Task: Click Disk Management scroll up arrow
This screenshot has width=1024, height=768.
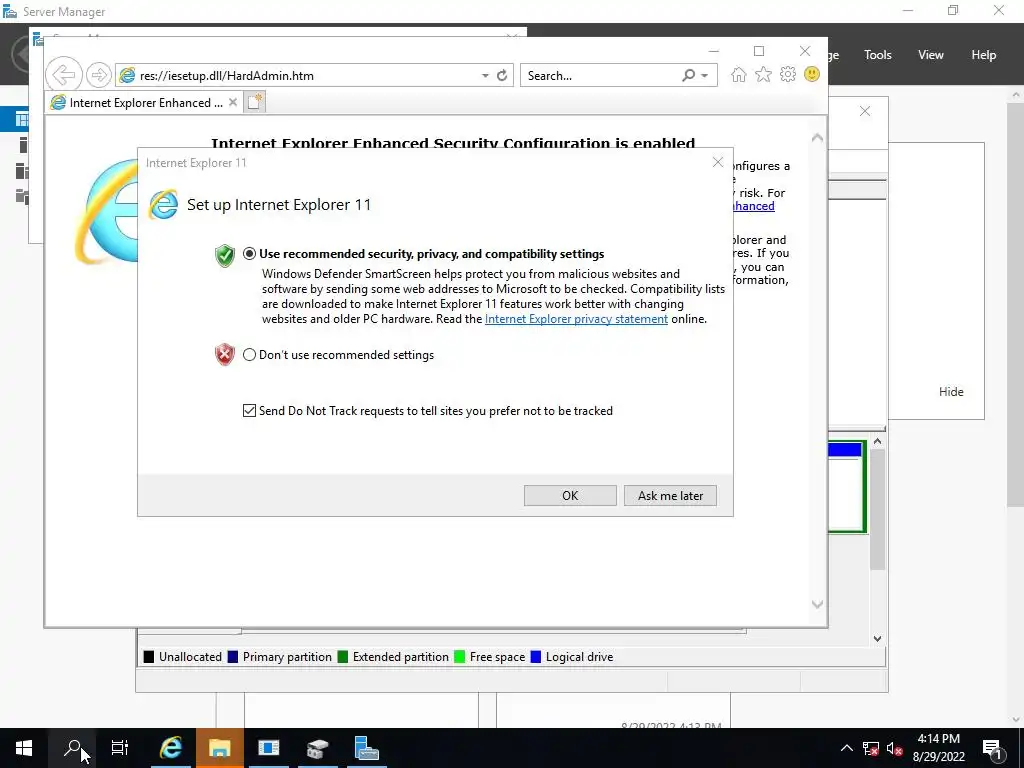Action: pyautogui.click(x=877, y=441)
